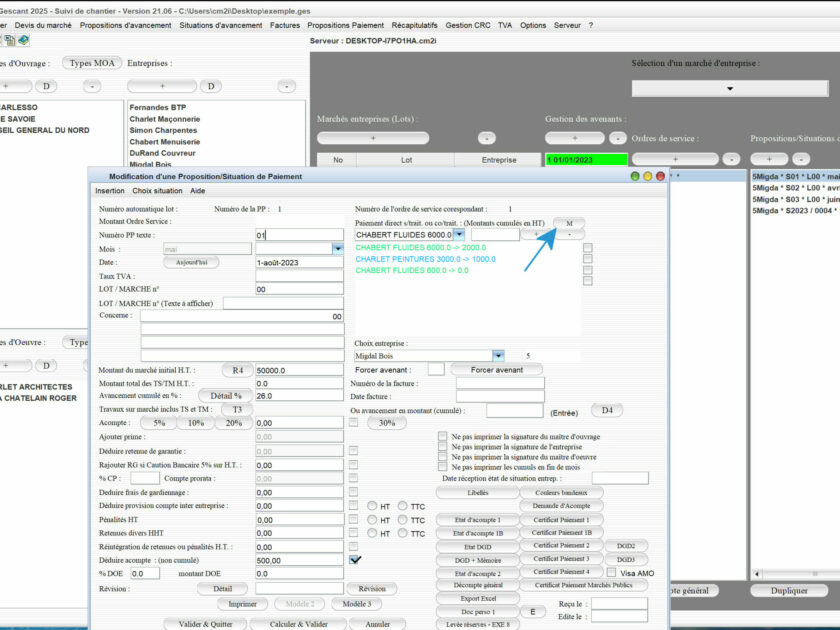
Task: Apply the 20% acompte button
Action: (234, 423)
